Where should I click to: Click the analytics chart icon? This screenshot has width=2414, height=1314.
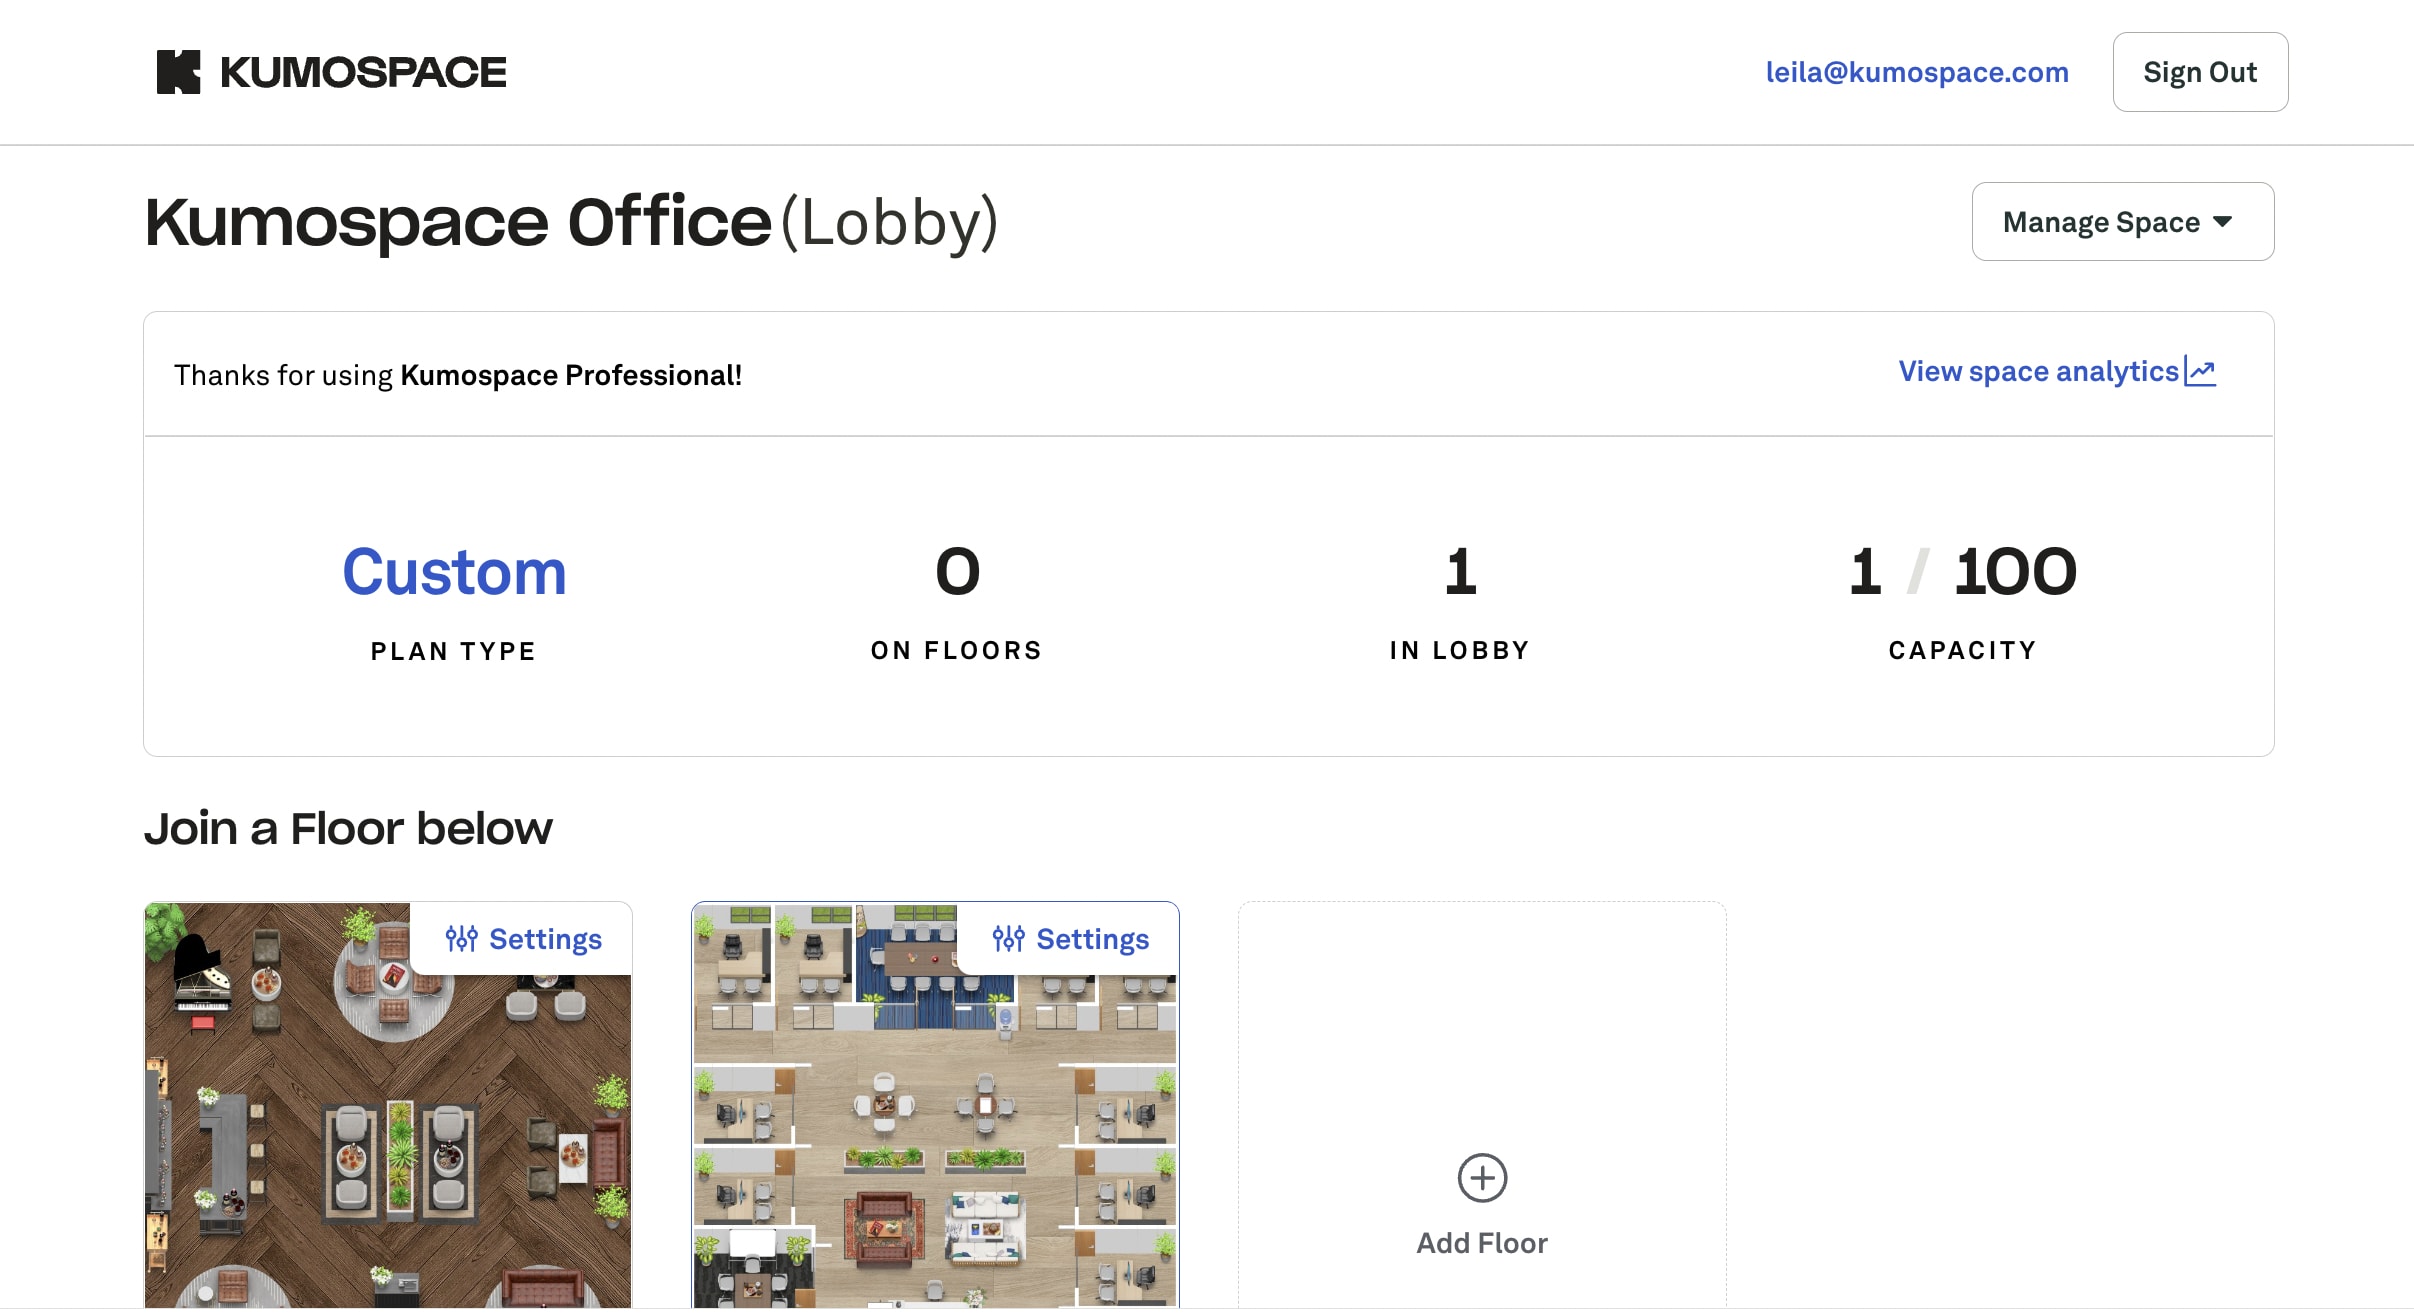click(x=2200, y=371)
